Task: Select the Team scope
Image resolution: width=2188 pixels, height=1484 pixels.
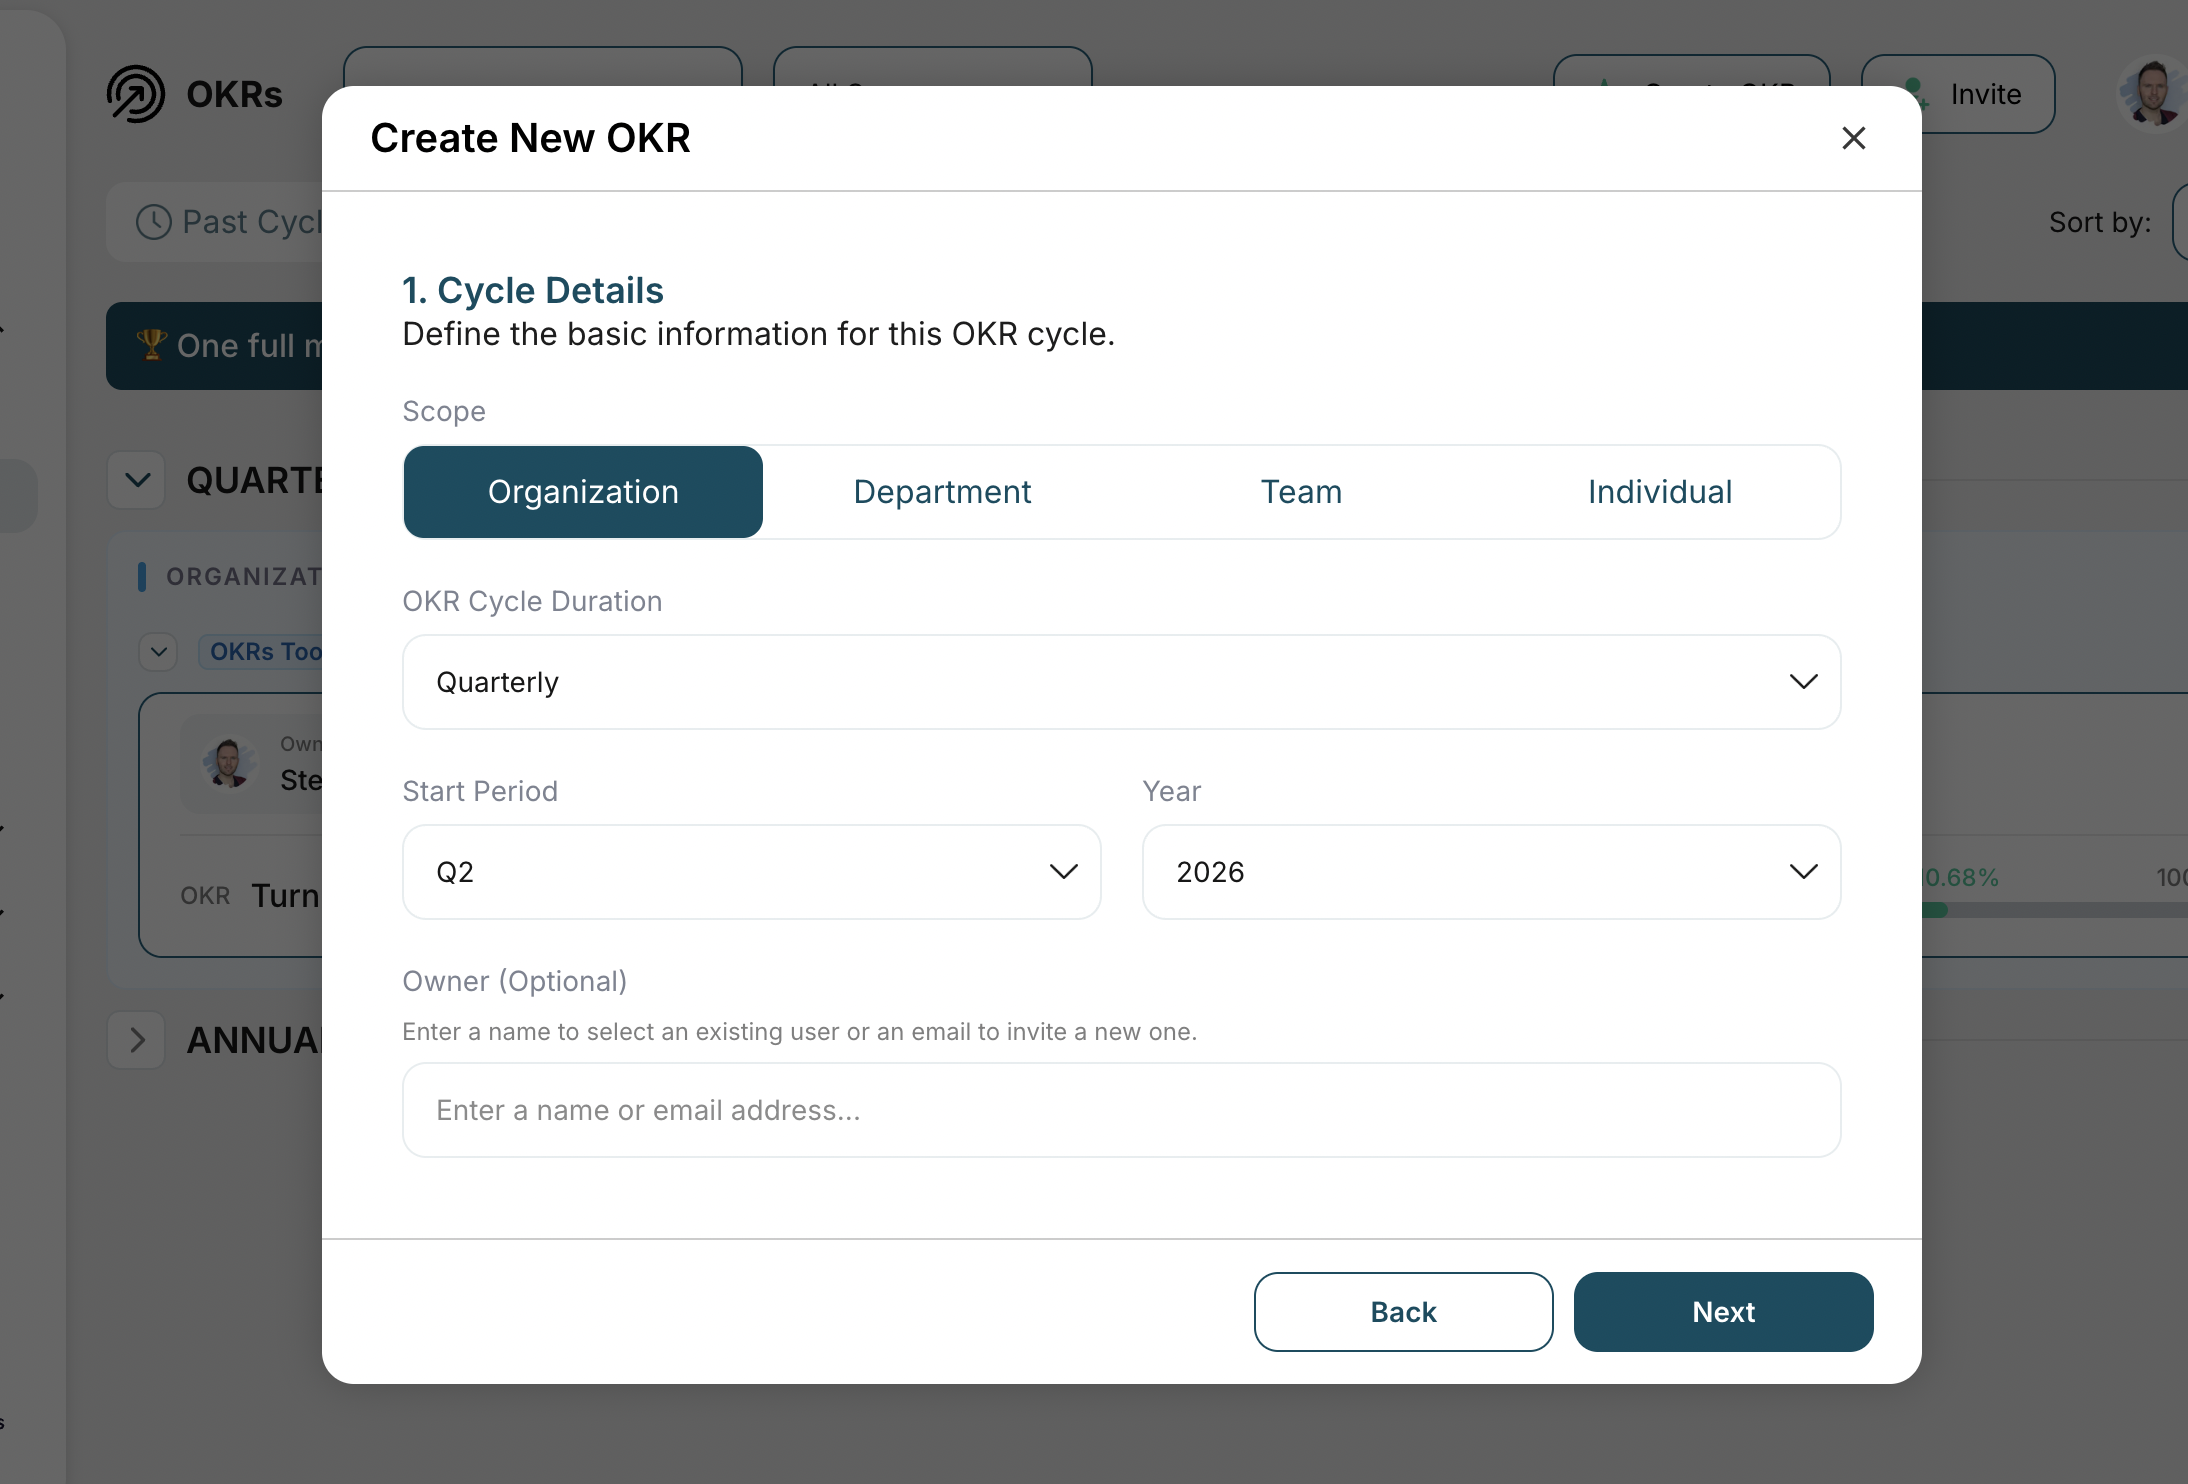Action: tap(1300, 491)
